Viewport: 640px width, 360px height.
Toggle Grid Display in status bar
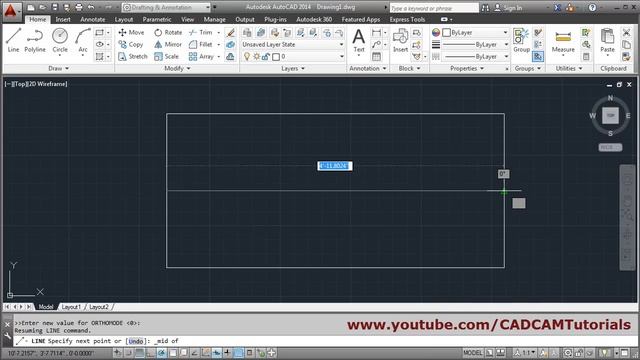click(140, 353)
